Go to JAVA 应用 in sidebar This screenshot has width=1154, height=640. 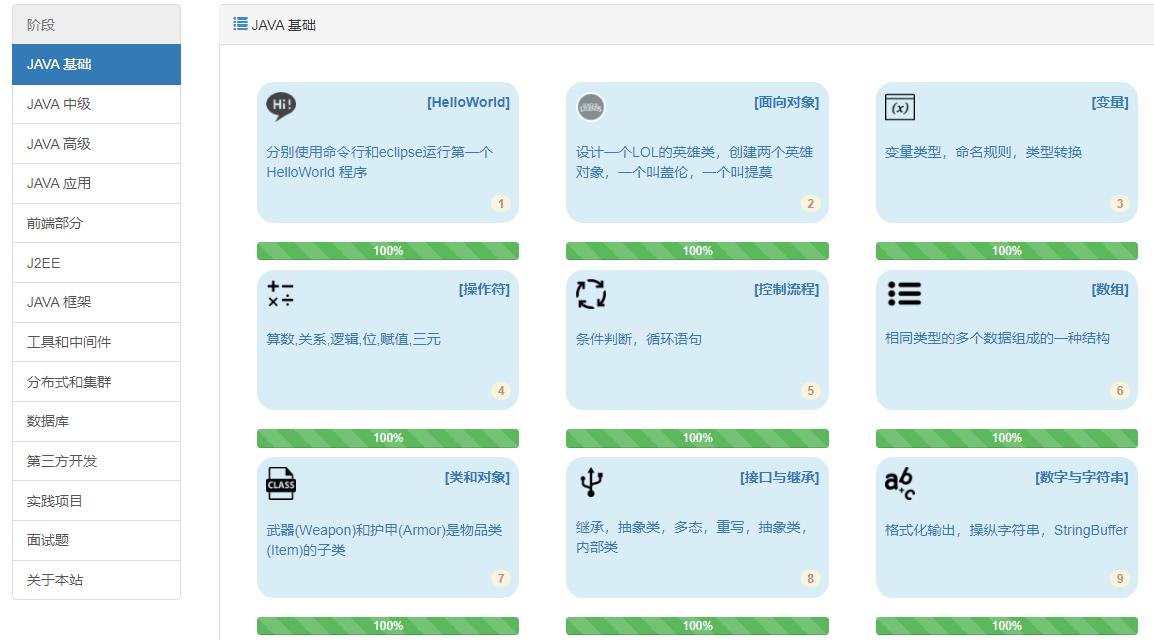[96, 184]
